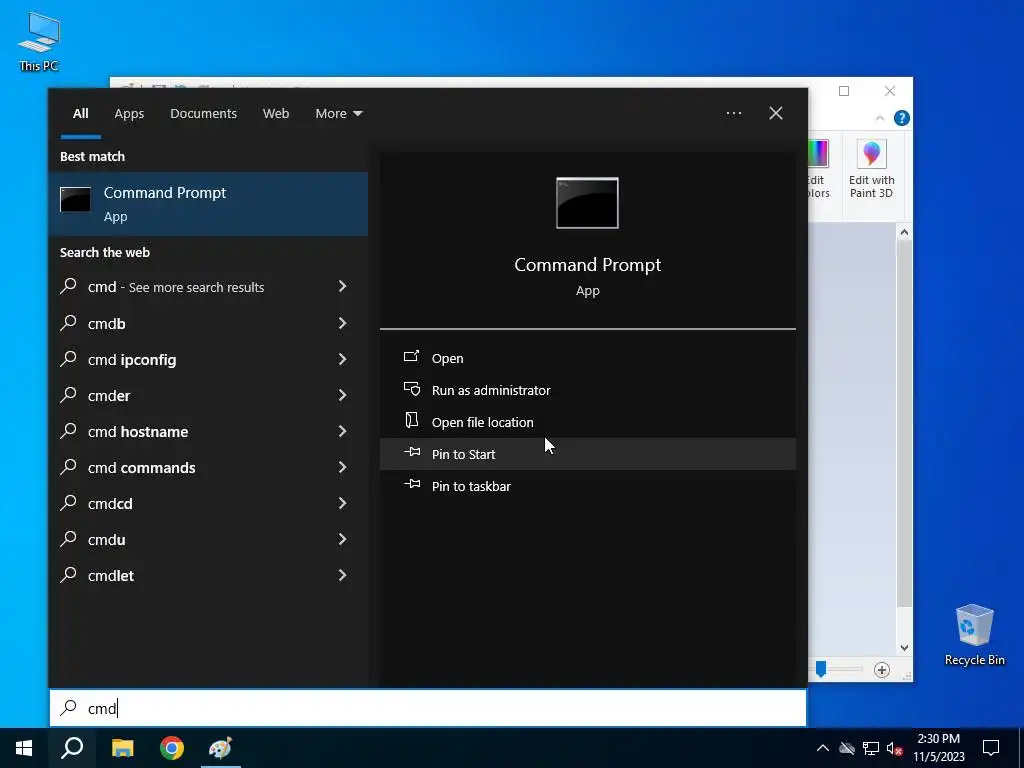Viewport: 1024px width, 768px height.
Task: Click the pin icon beside Pin to taskbar
Action: pyautogui.click(x=412, y=484)
